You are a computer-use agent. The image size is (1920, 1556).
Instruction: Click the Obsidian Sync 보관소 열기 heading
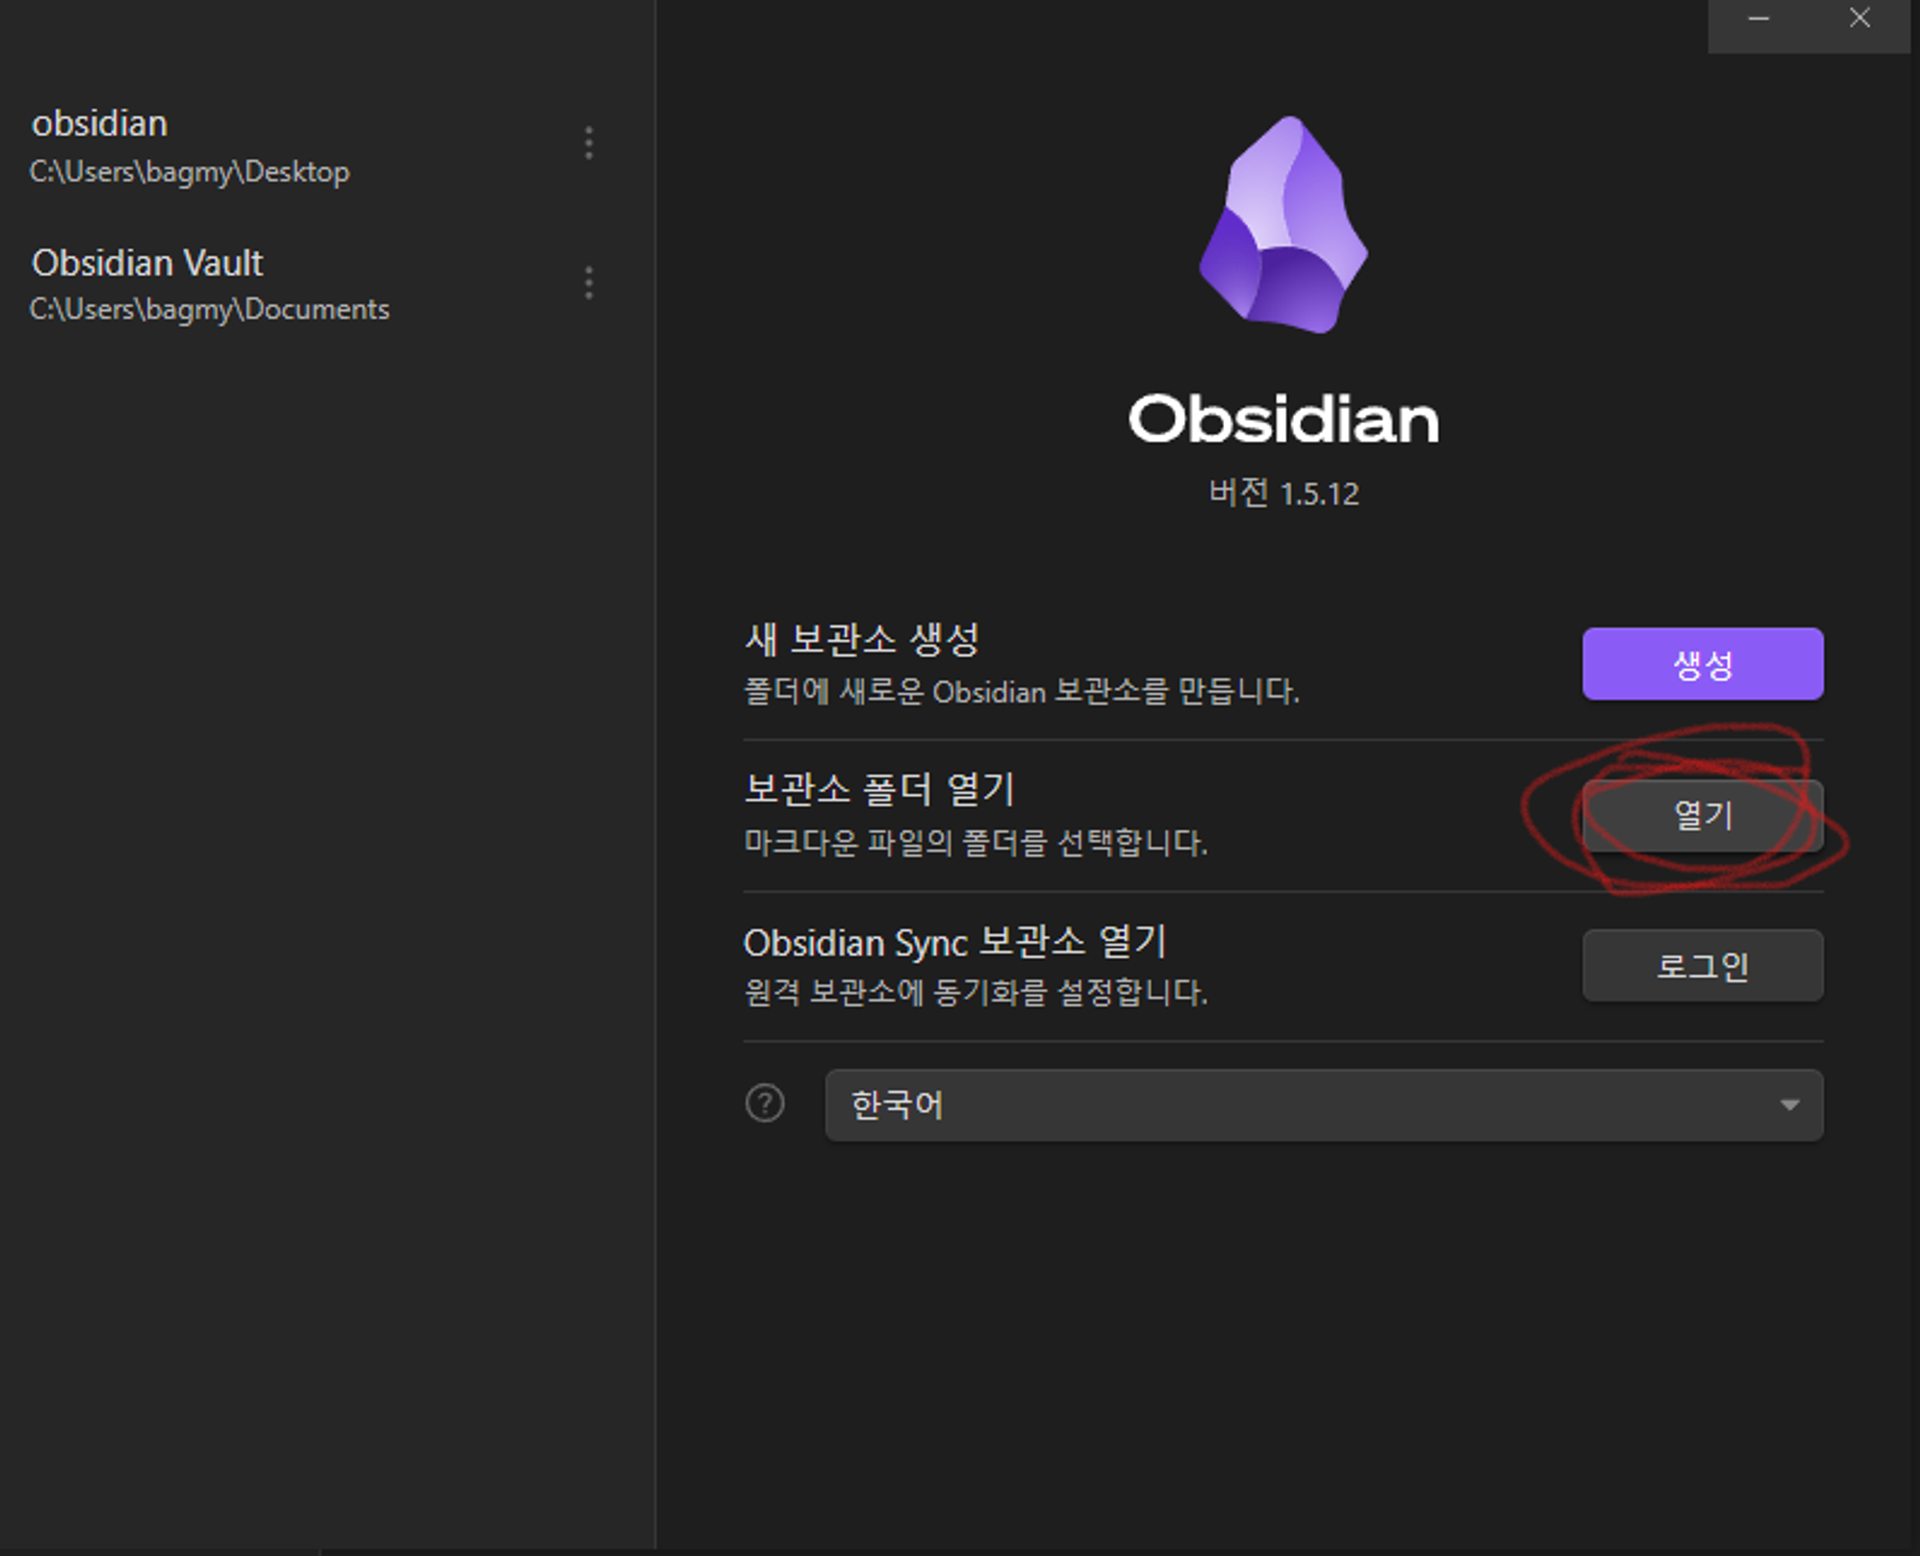coord(955,941)
